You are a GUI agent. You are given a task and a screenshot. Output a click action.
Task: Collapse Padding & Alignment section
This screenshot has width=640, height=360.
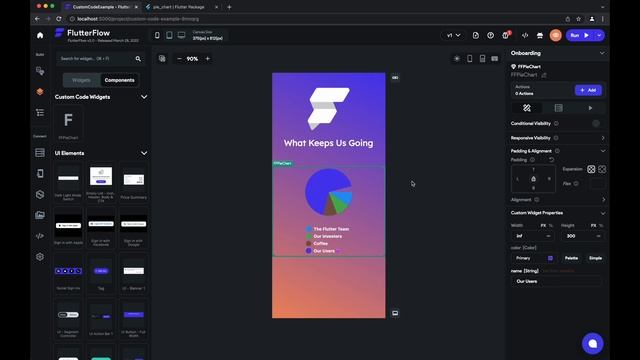tap(603, 151)
